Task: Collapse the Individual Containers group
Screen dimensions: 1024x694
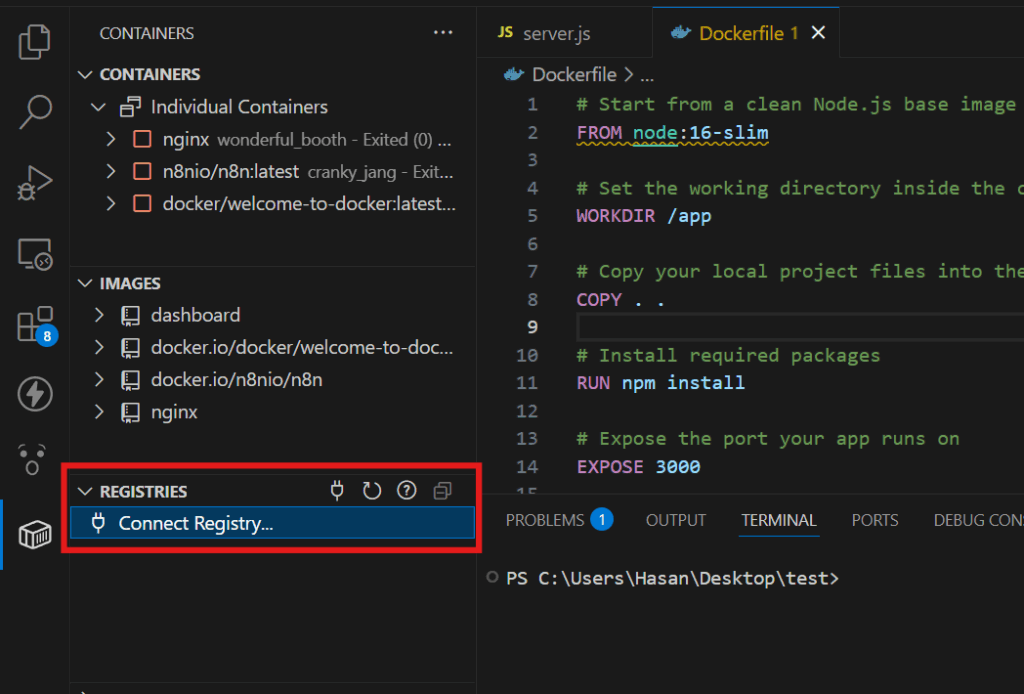Action: tap(99, 106)
